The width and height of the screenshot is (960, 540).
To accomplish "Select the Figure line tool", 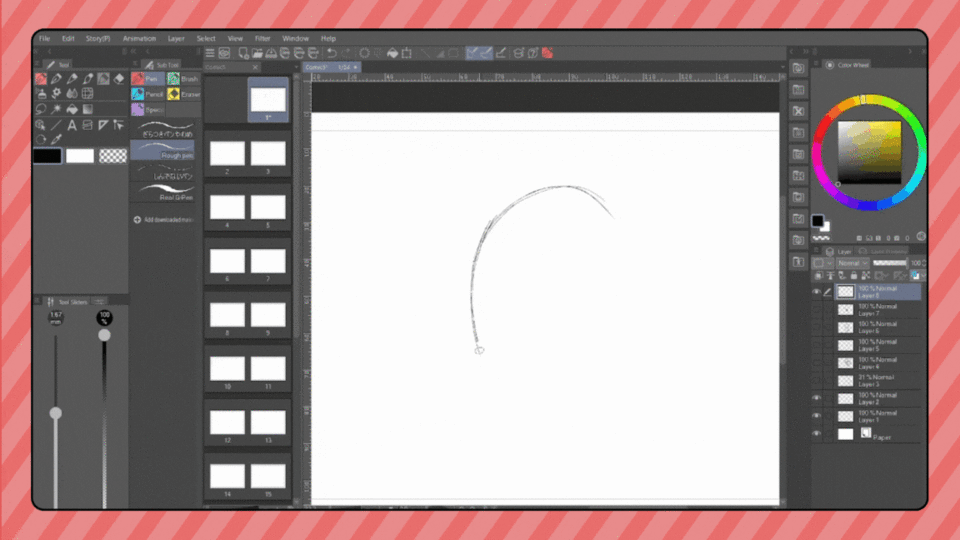I will coord(56,125).
